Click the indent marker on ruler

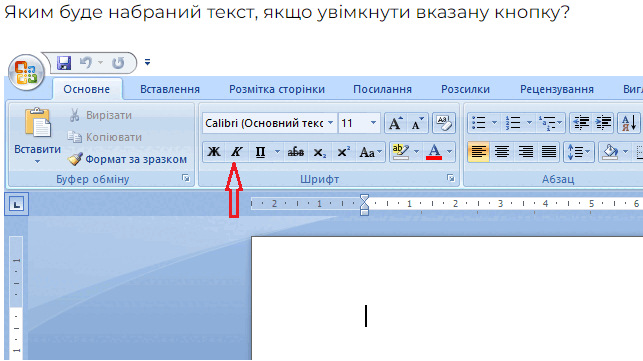364,205
